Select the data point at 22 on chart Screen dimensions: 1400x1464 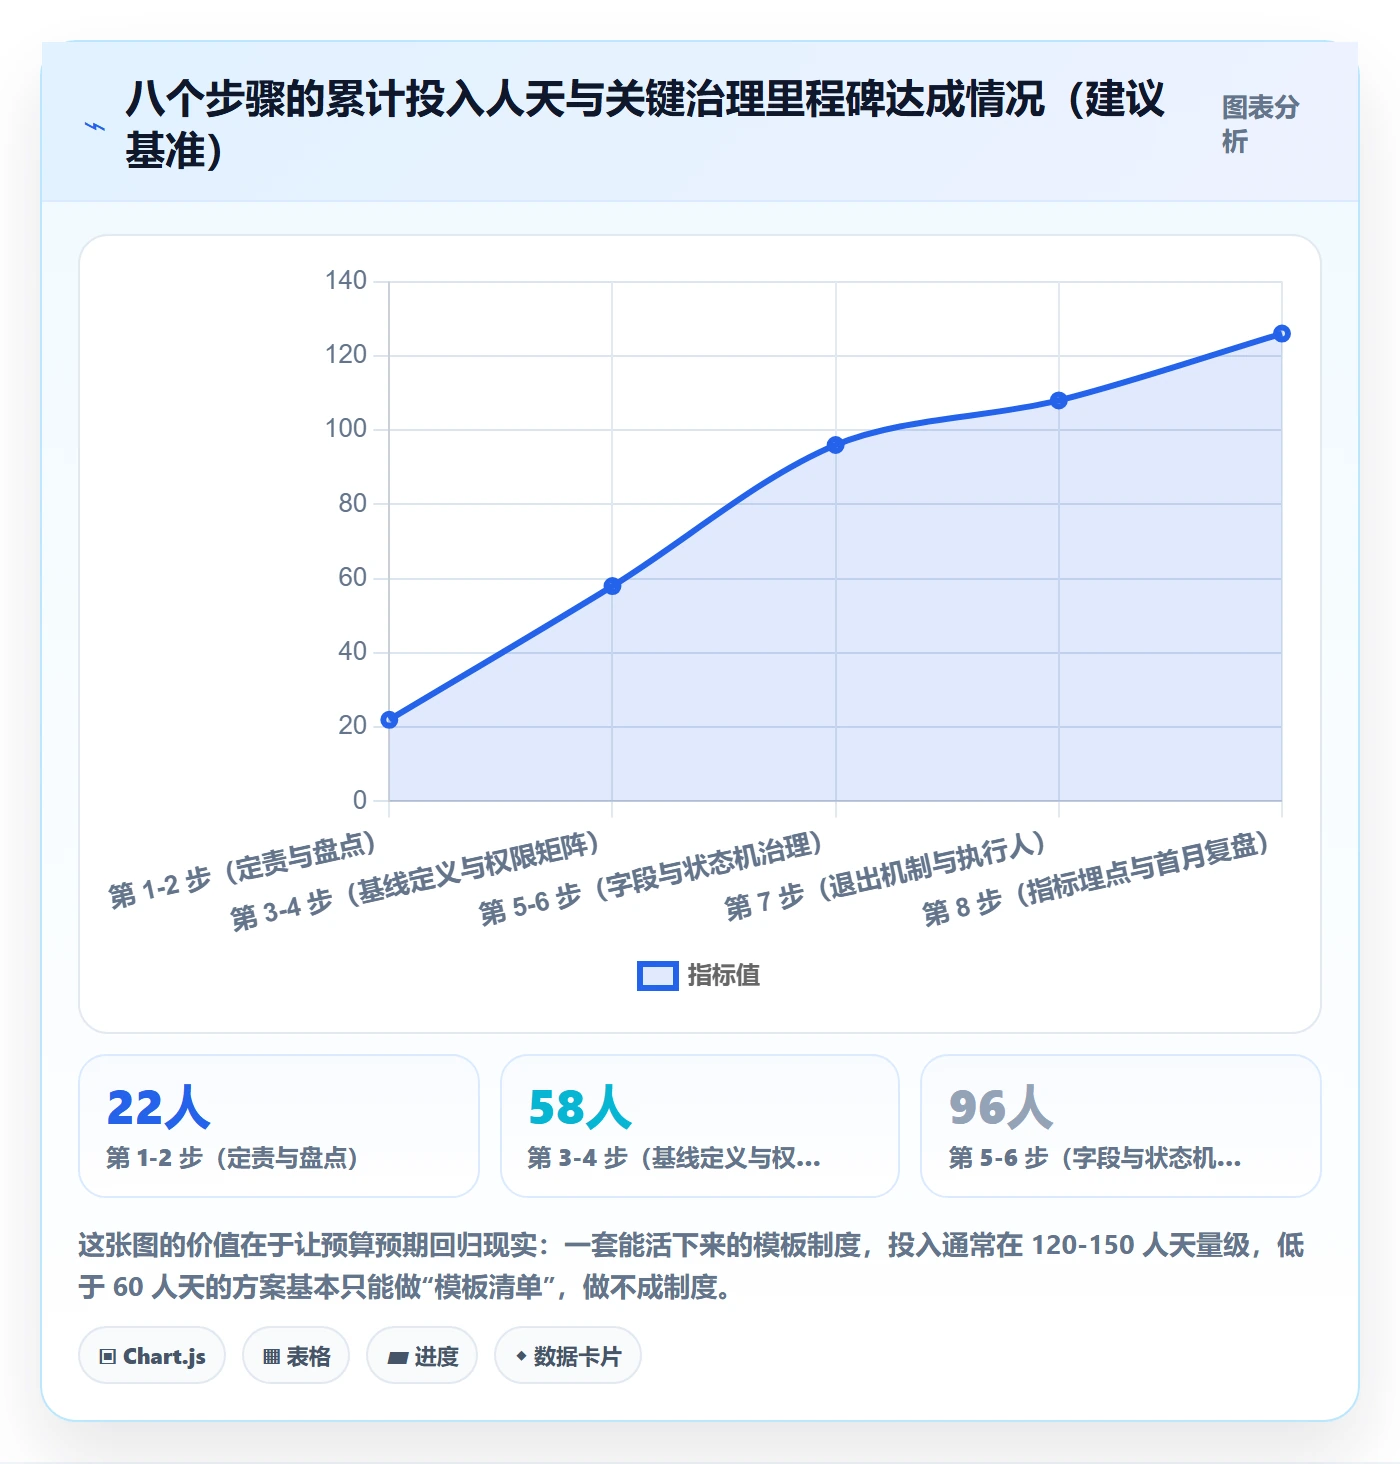(390, 720)
